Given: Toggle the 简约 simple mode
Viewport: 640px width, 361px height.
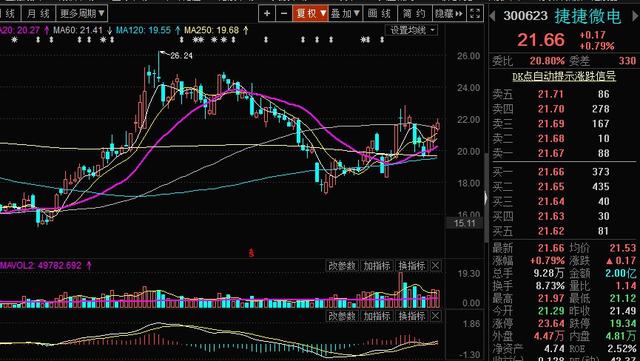Looking at the screenshot, I should coord(414,14).
